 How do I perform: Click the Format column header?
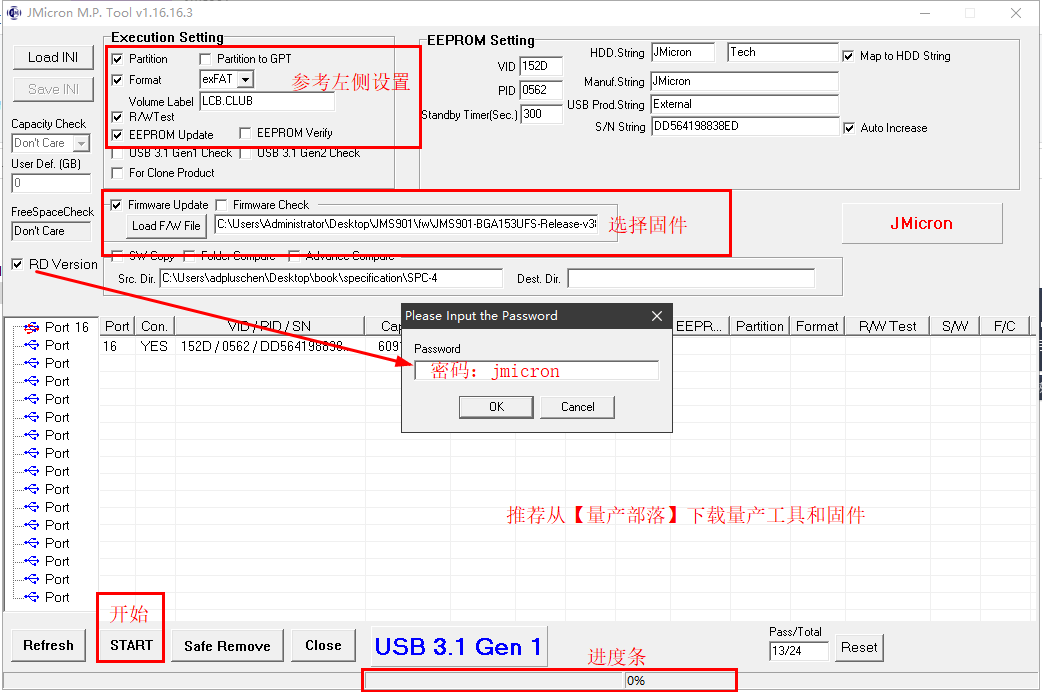(x=817, y=326)
